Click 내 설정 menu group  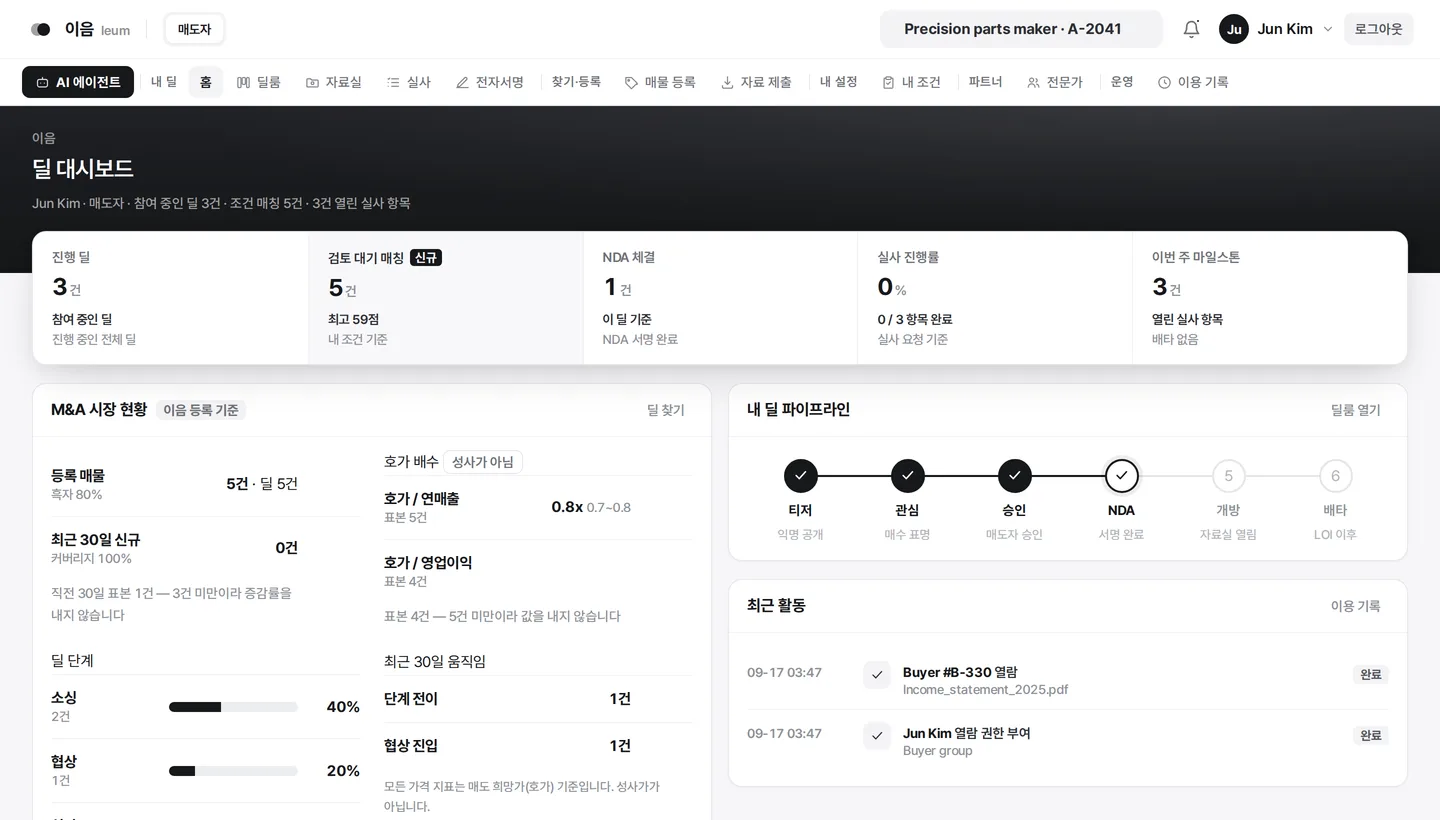[839, 82]
